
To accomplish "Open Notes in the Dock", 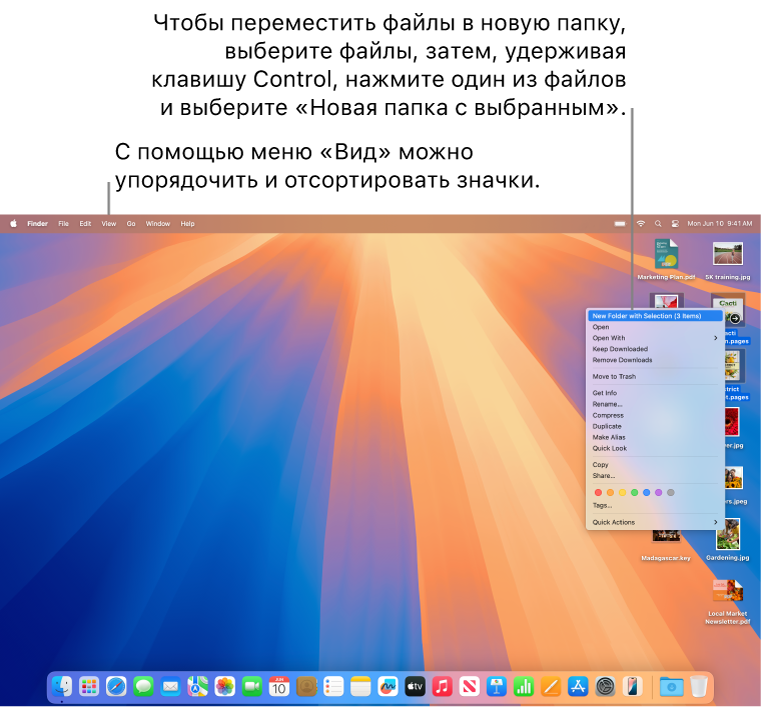I will point(361,687).
